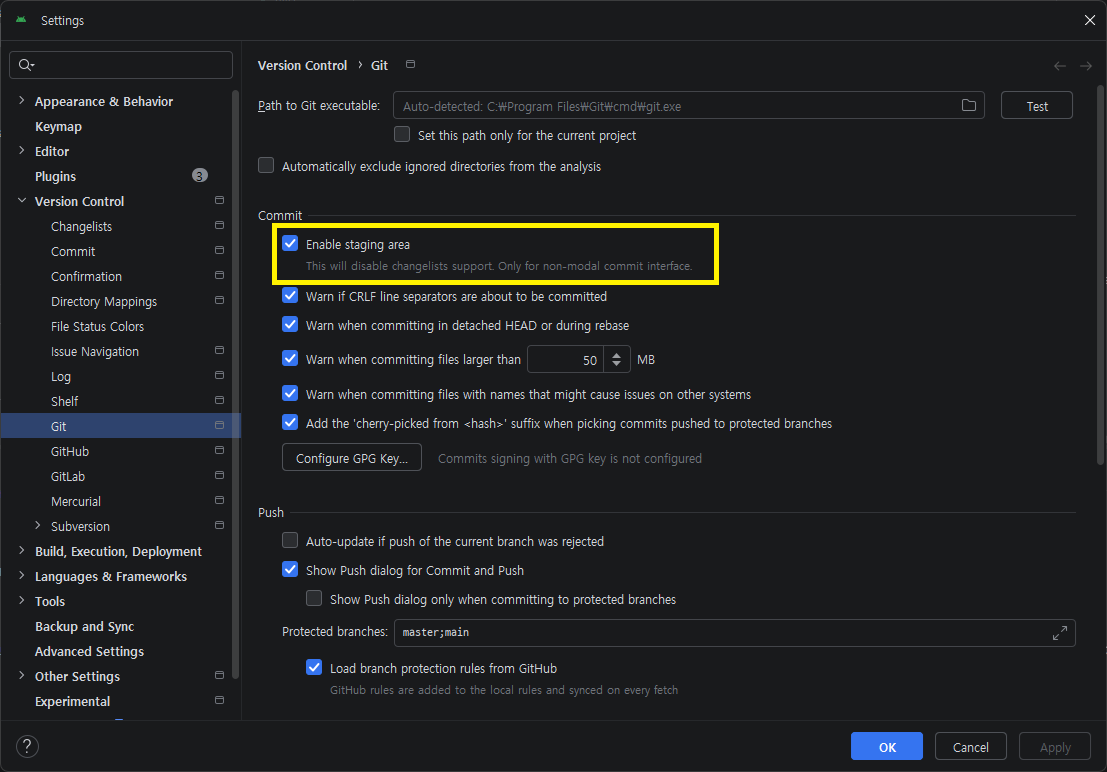Click the Plugins update count badge

click(x=200, y=175)
